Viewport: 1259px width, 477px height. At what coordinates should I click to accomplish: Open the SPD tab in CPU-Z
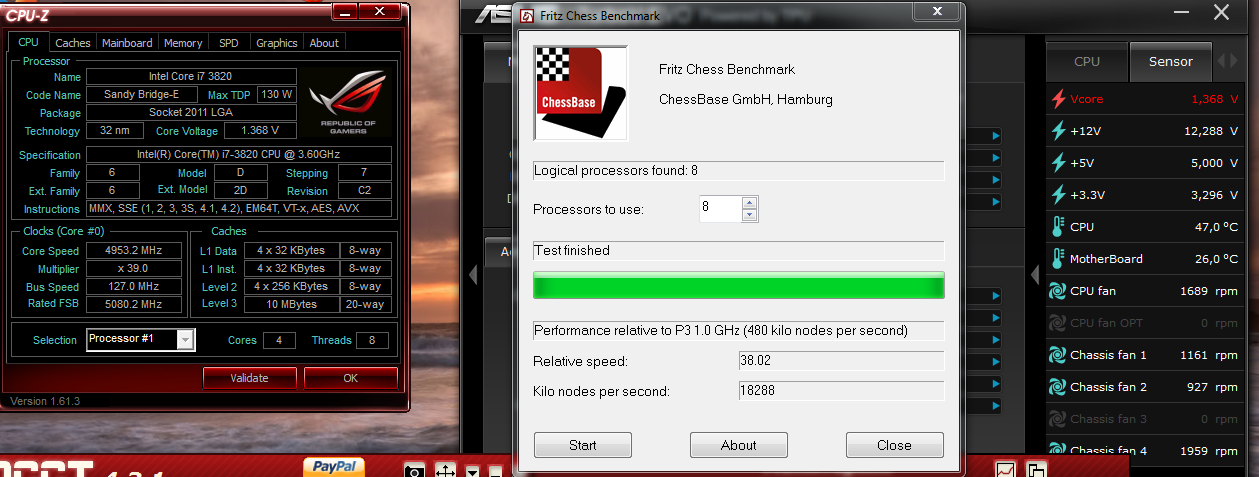point(229,43)
